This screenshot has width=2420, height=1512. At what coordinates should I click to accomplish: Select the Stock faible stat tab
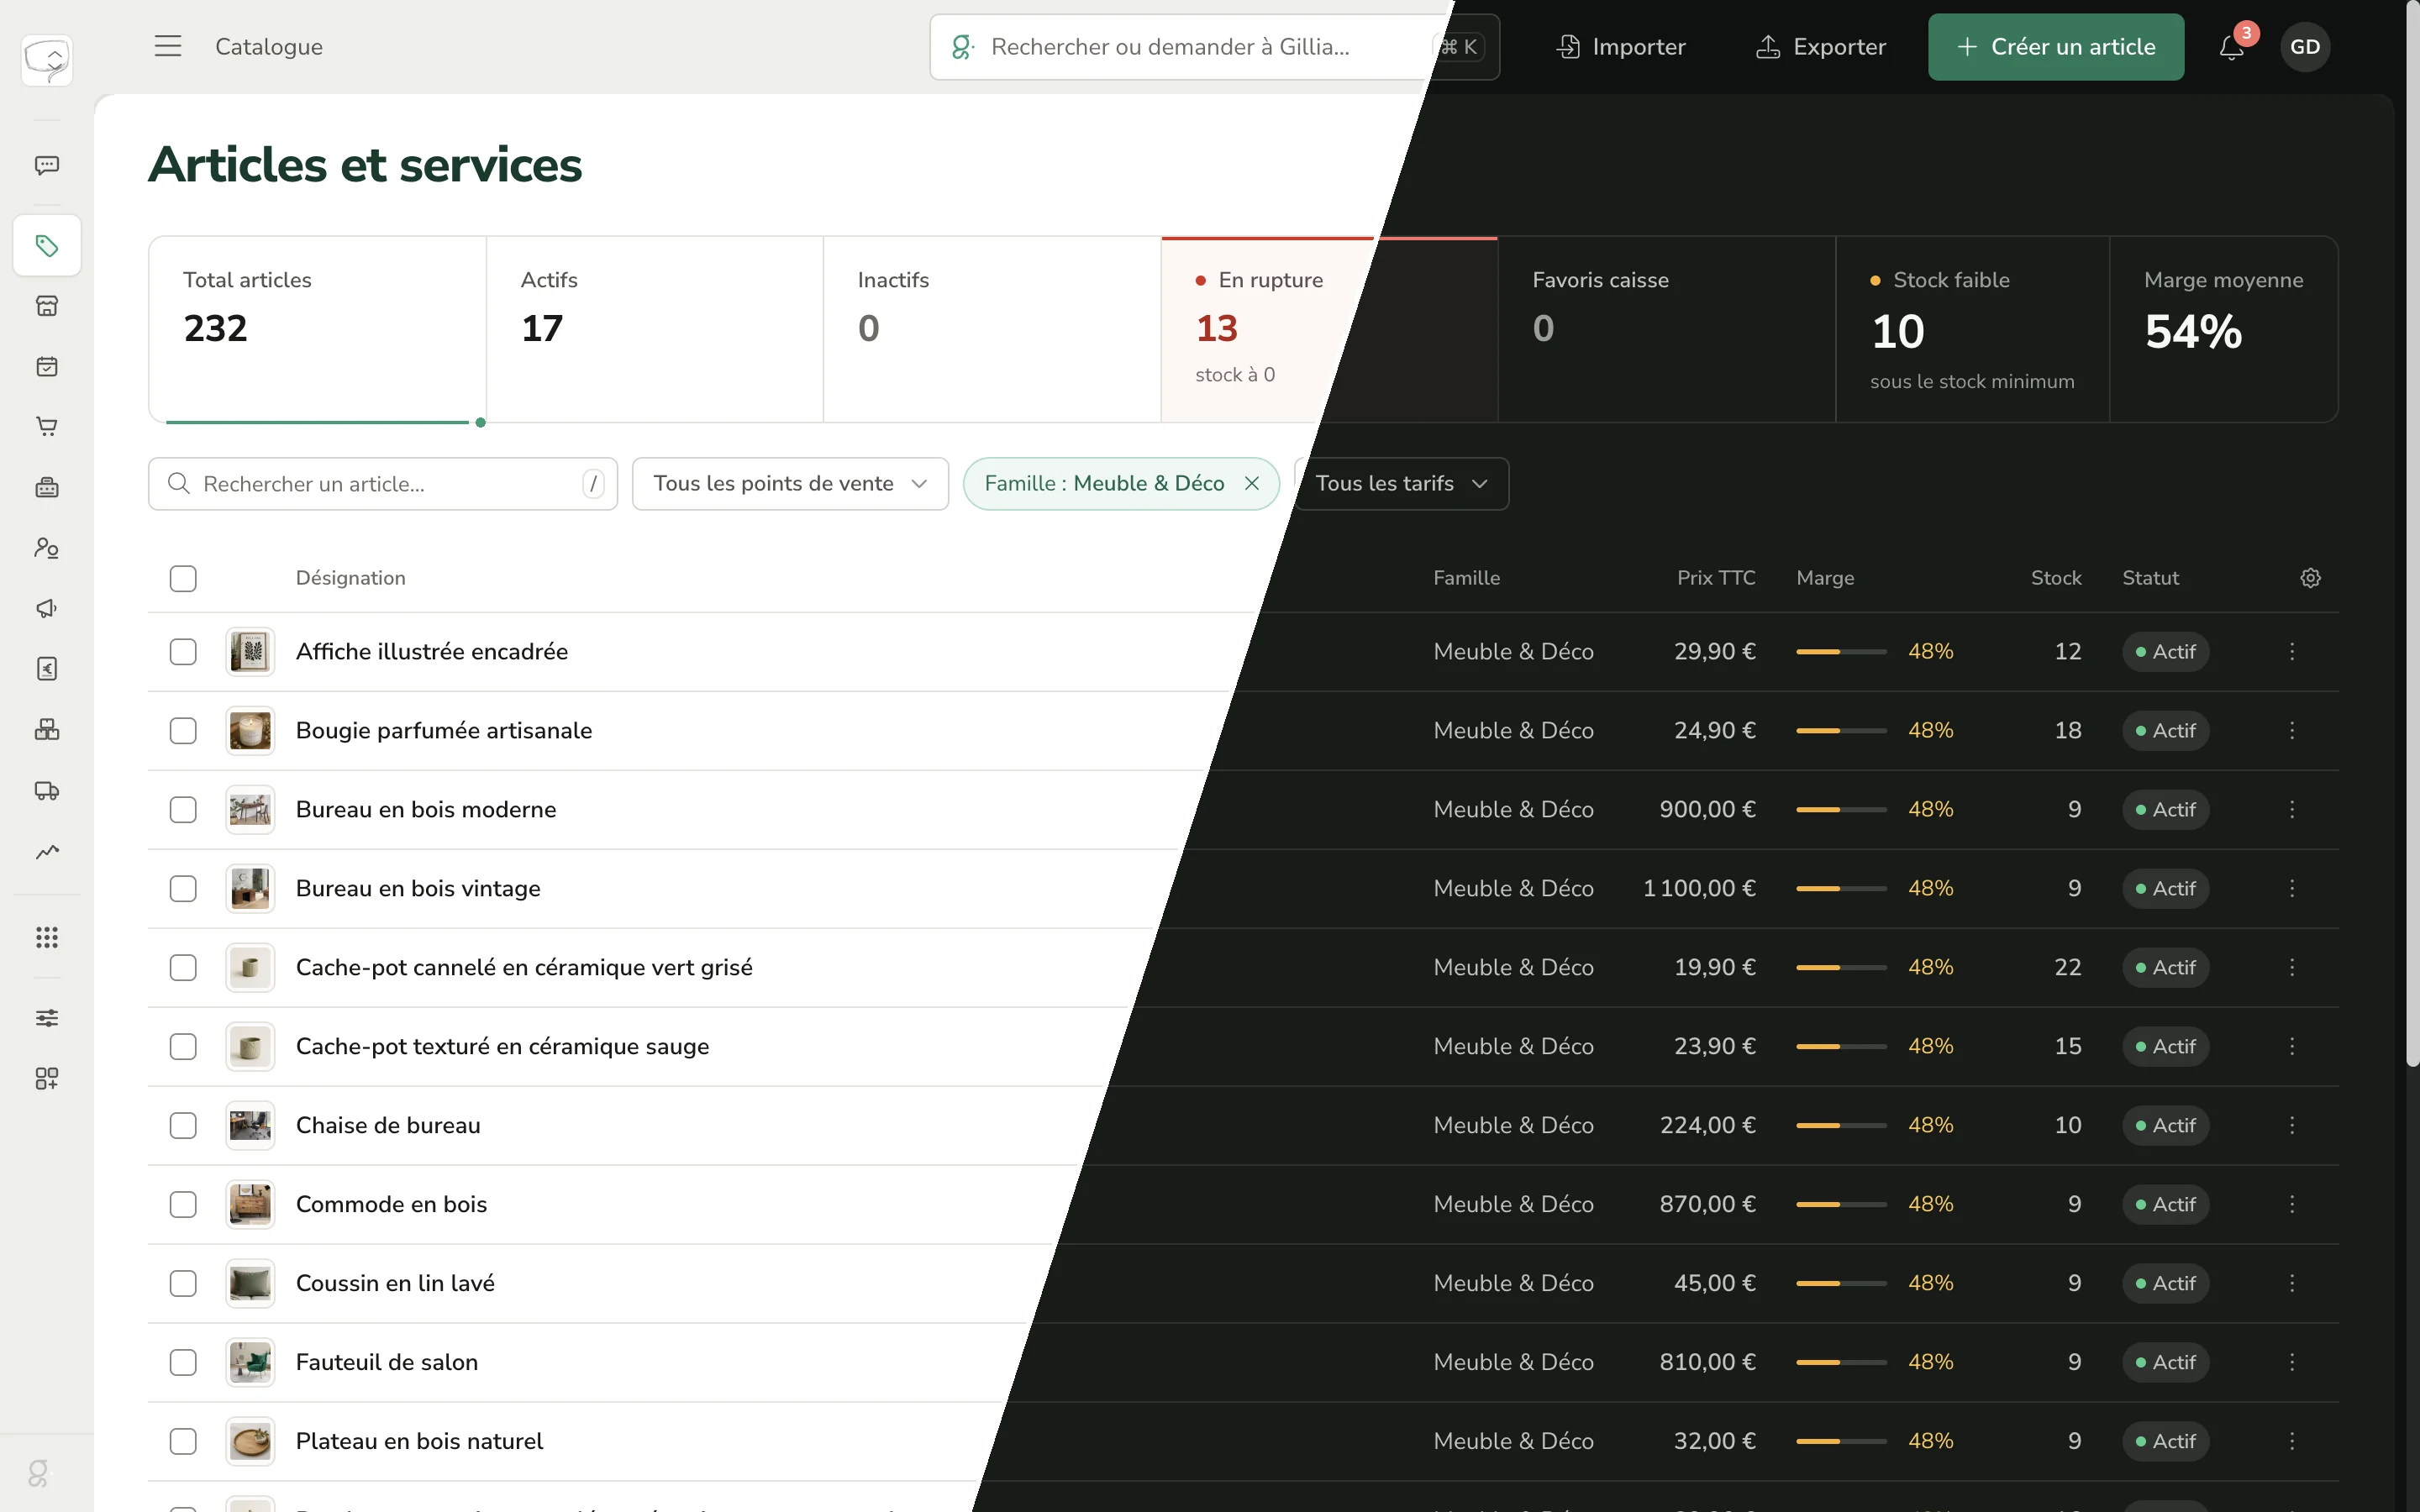(x=1972, y=329)
